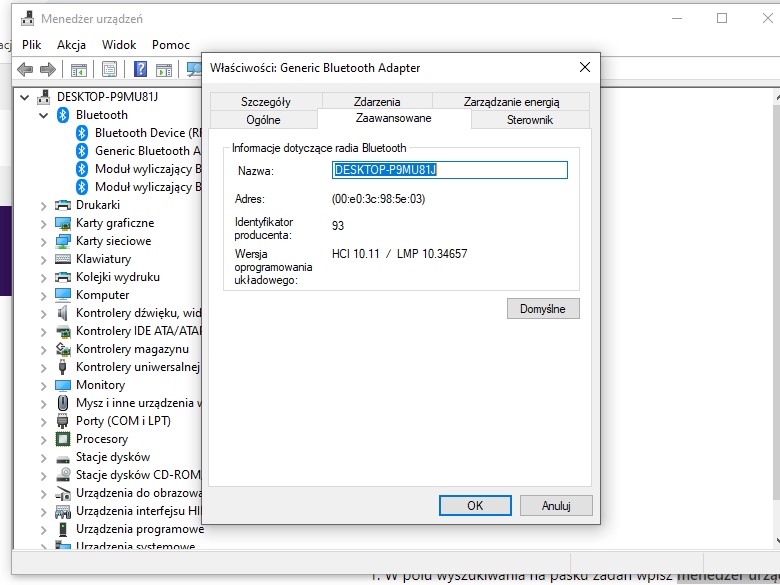
Task: Open the Widok menu
Action: pyautogui.click(x=119, y=45)
